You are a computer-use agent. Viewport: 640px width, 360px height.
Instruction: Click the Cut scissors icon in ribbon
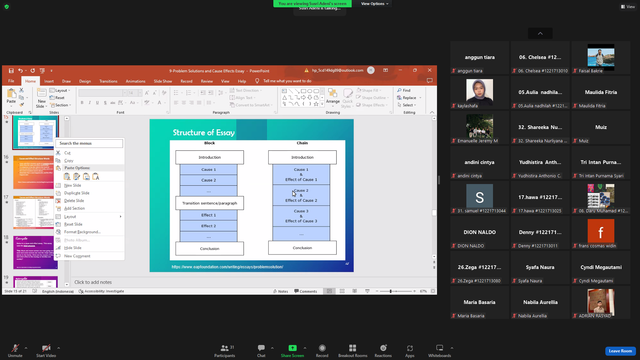coord(21,90)
